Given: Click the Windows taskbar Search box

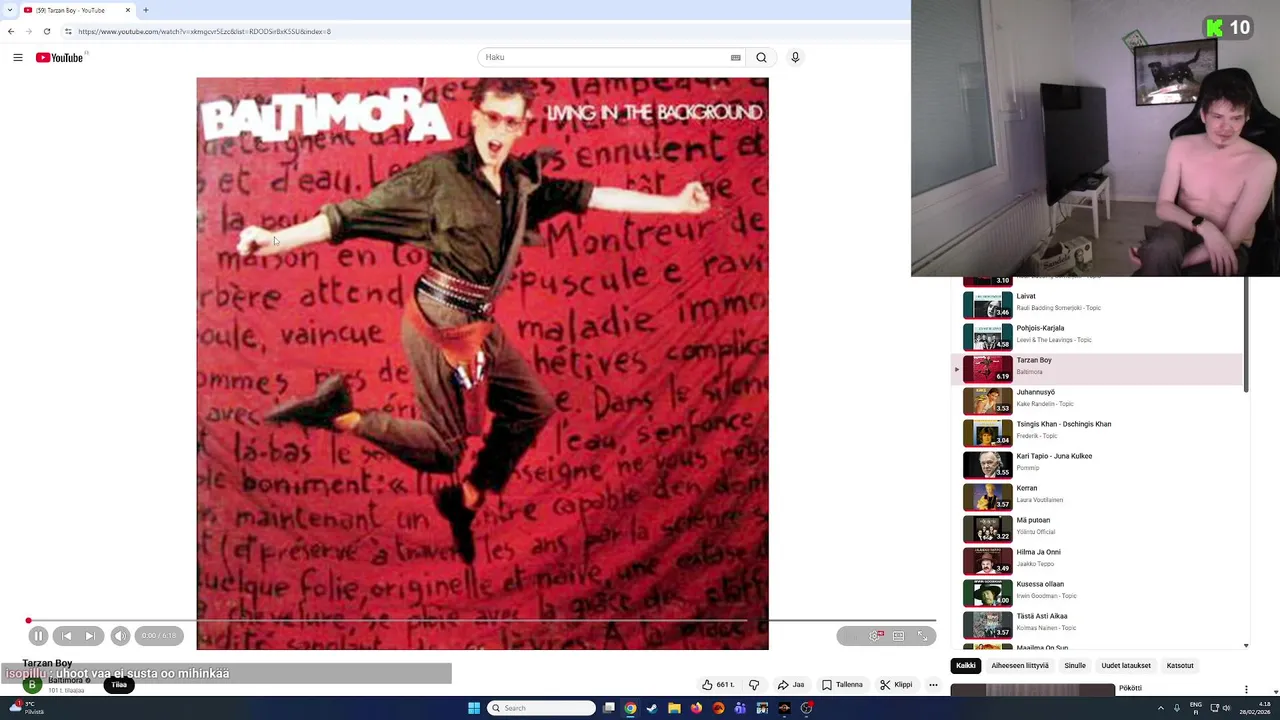Looking at the screenshot, I should pyautogui.click(x=541, y=708).
